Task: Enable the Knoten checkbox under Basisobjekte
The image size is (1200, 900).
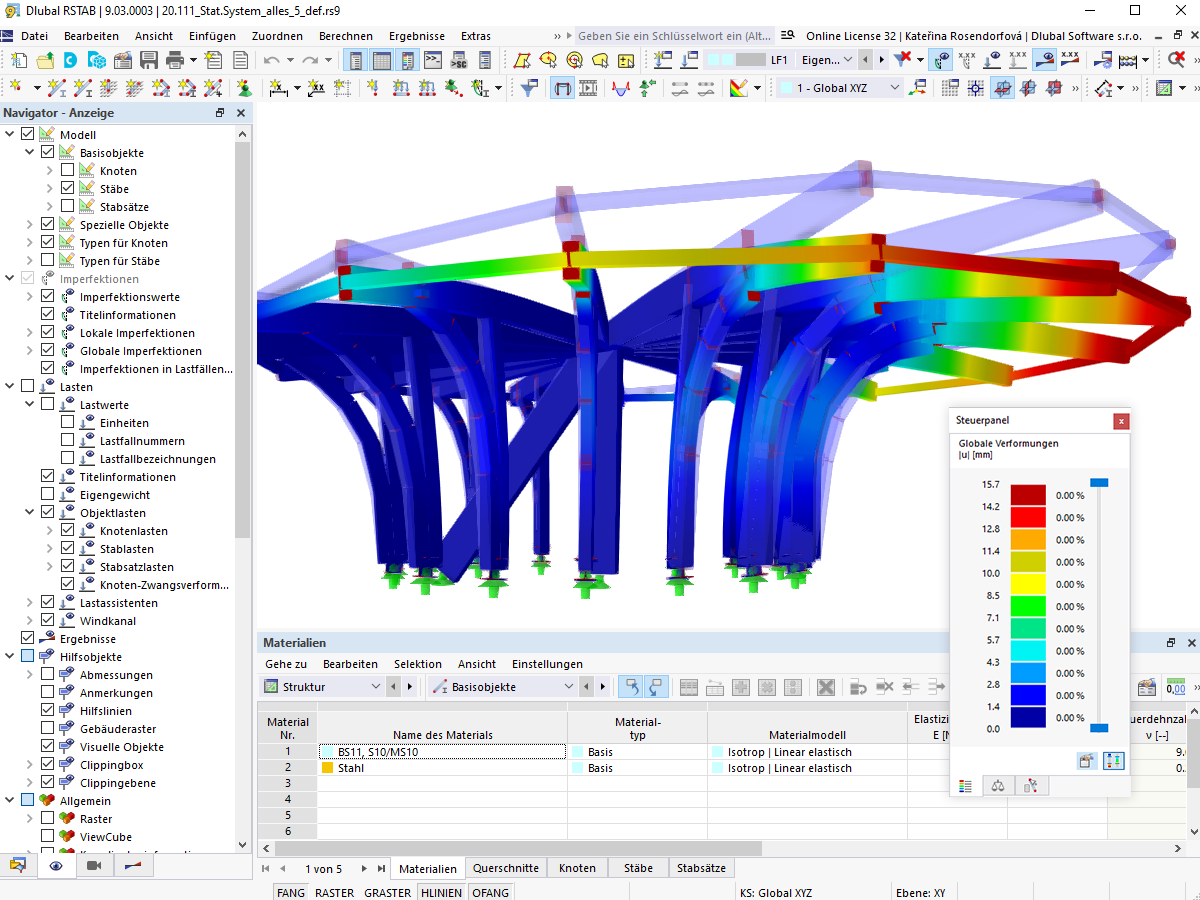Action: [67, 170]
